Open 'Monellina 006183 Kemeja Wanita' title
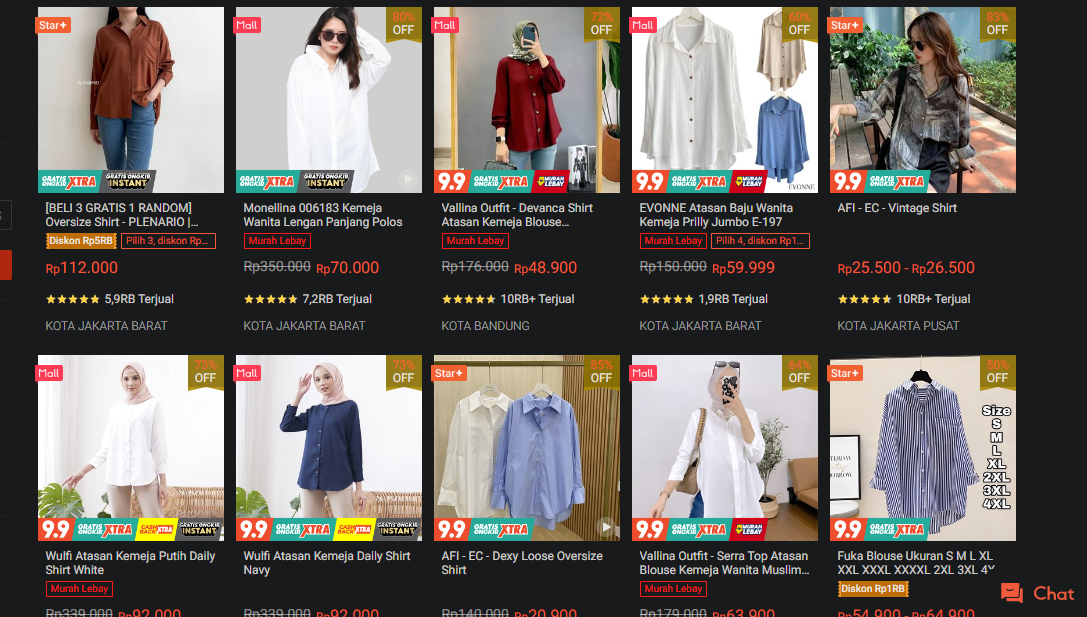Image resolution: width=1087 pixels, height=617 pixels. (323, 215)
